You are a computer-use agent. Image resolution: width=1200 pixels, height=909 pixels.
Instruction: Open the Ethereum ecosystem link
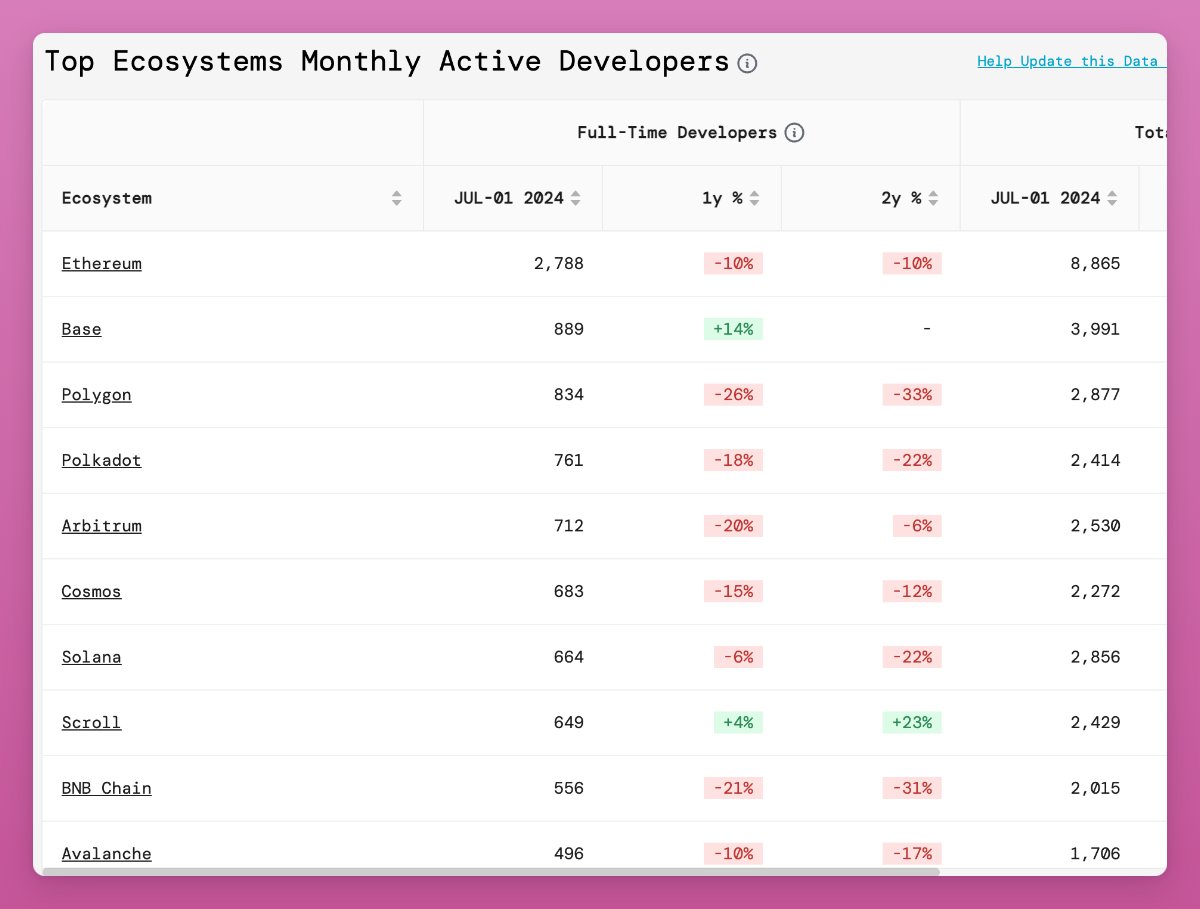point(102,264)
